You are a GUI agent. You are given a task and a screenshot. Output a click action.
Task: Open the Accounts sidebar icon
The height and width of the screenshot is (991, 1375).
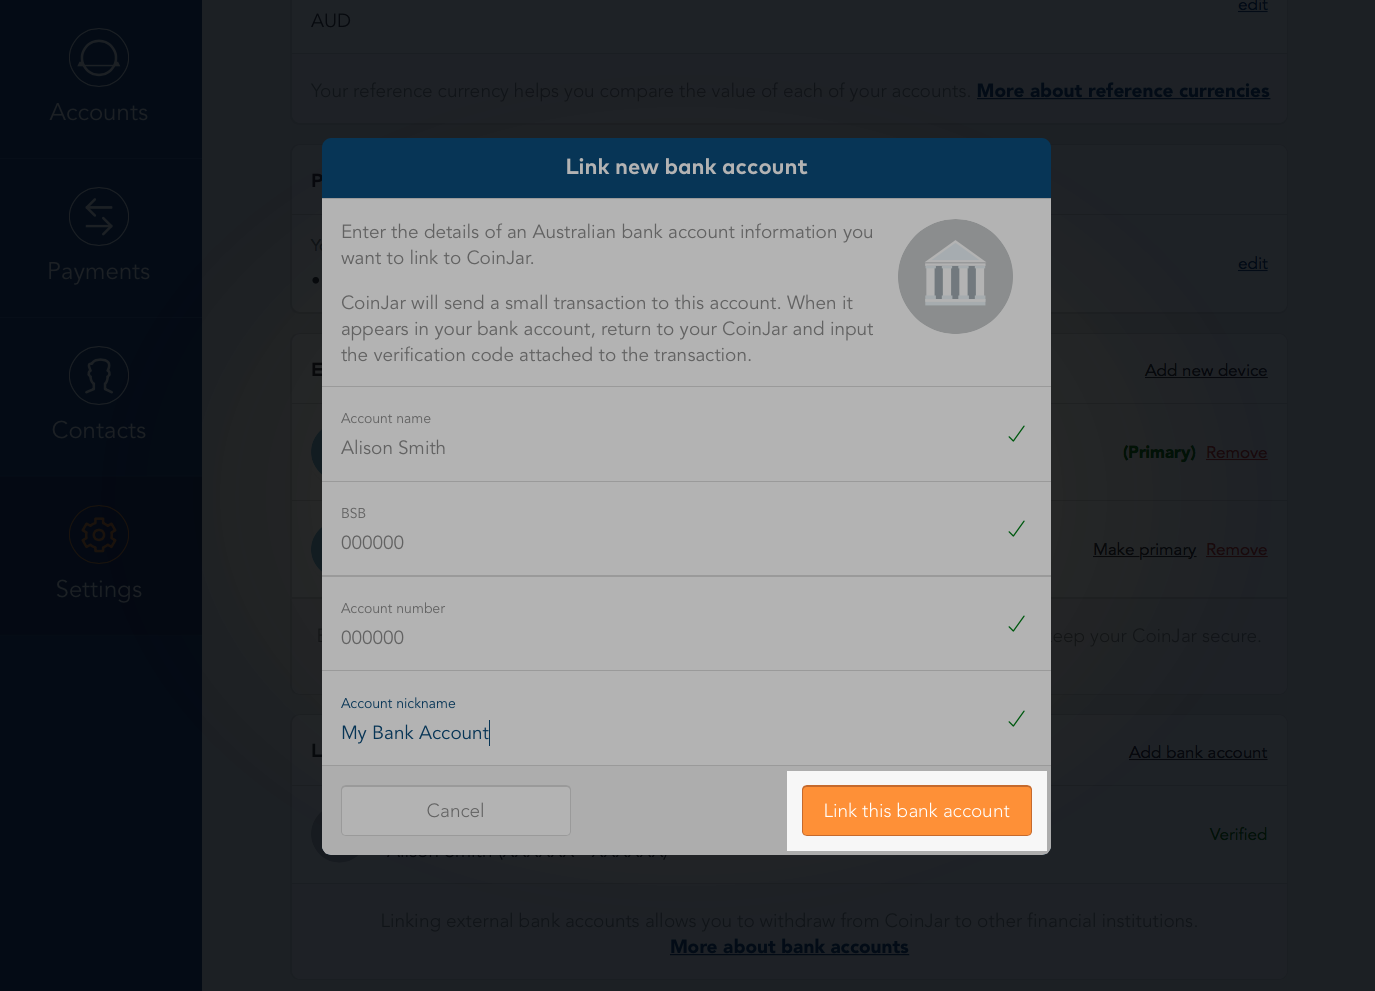99,58
